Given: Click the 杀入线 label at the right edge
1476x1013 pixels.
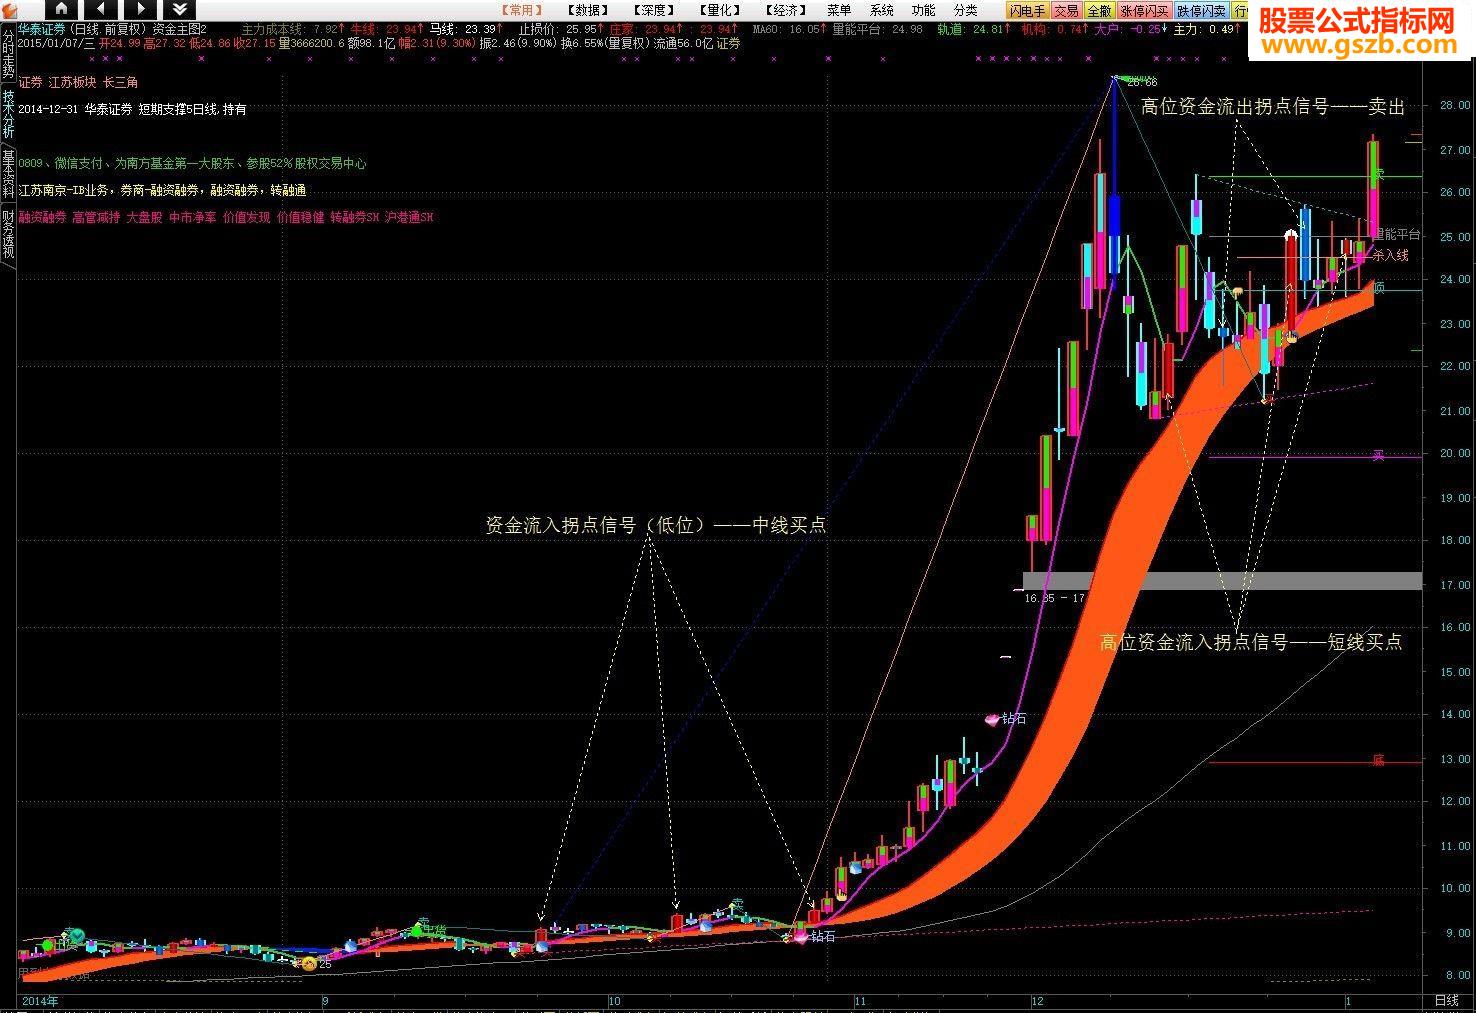Looking at the screenshot, I should tap(1390, 255).
